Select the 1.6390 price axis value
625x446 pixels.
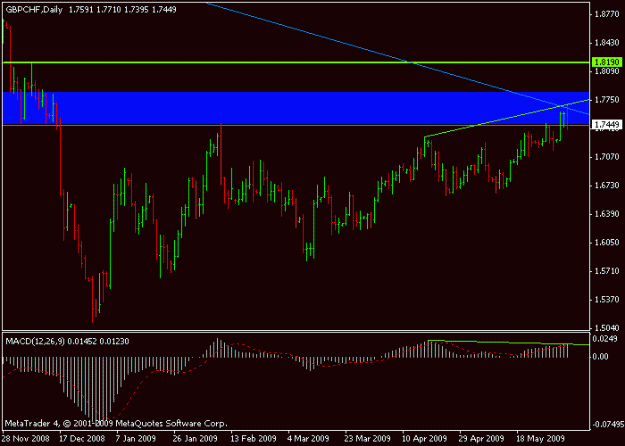607,214
